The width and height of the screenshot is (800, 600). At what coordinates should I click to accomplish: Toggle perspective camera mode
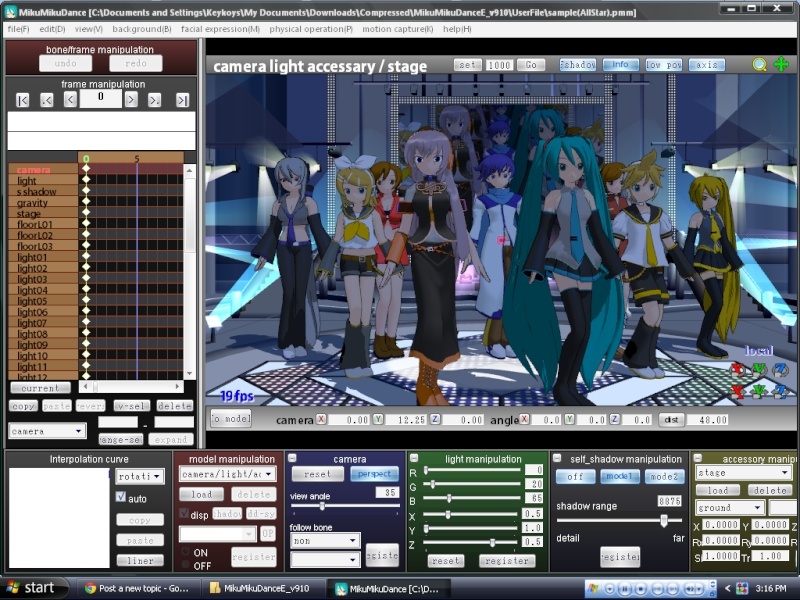(x=374, y=474)
